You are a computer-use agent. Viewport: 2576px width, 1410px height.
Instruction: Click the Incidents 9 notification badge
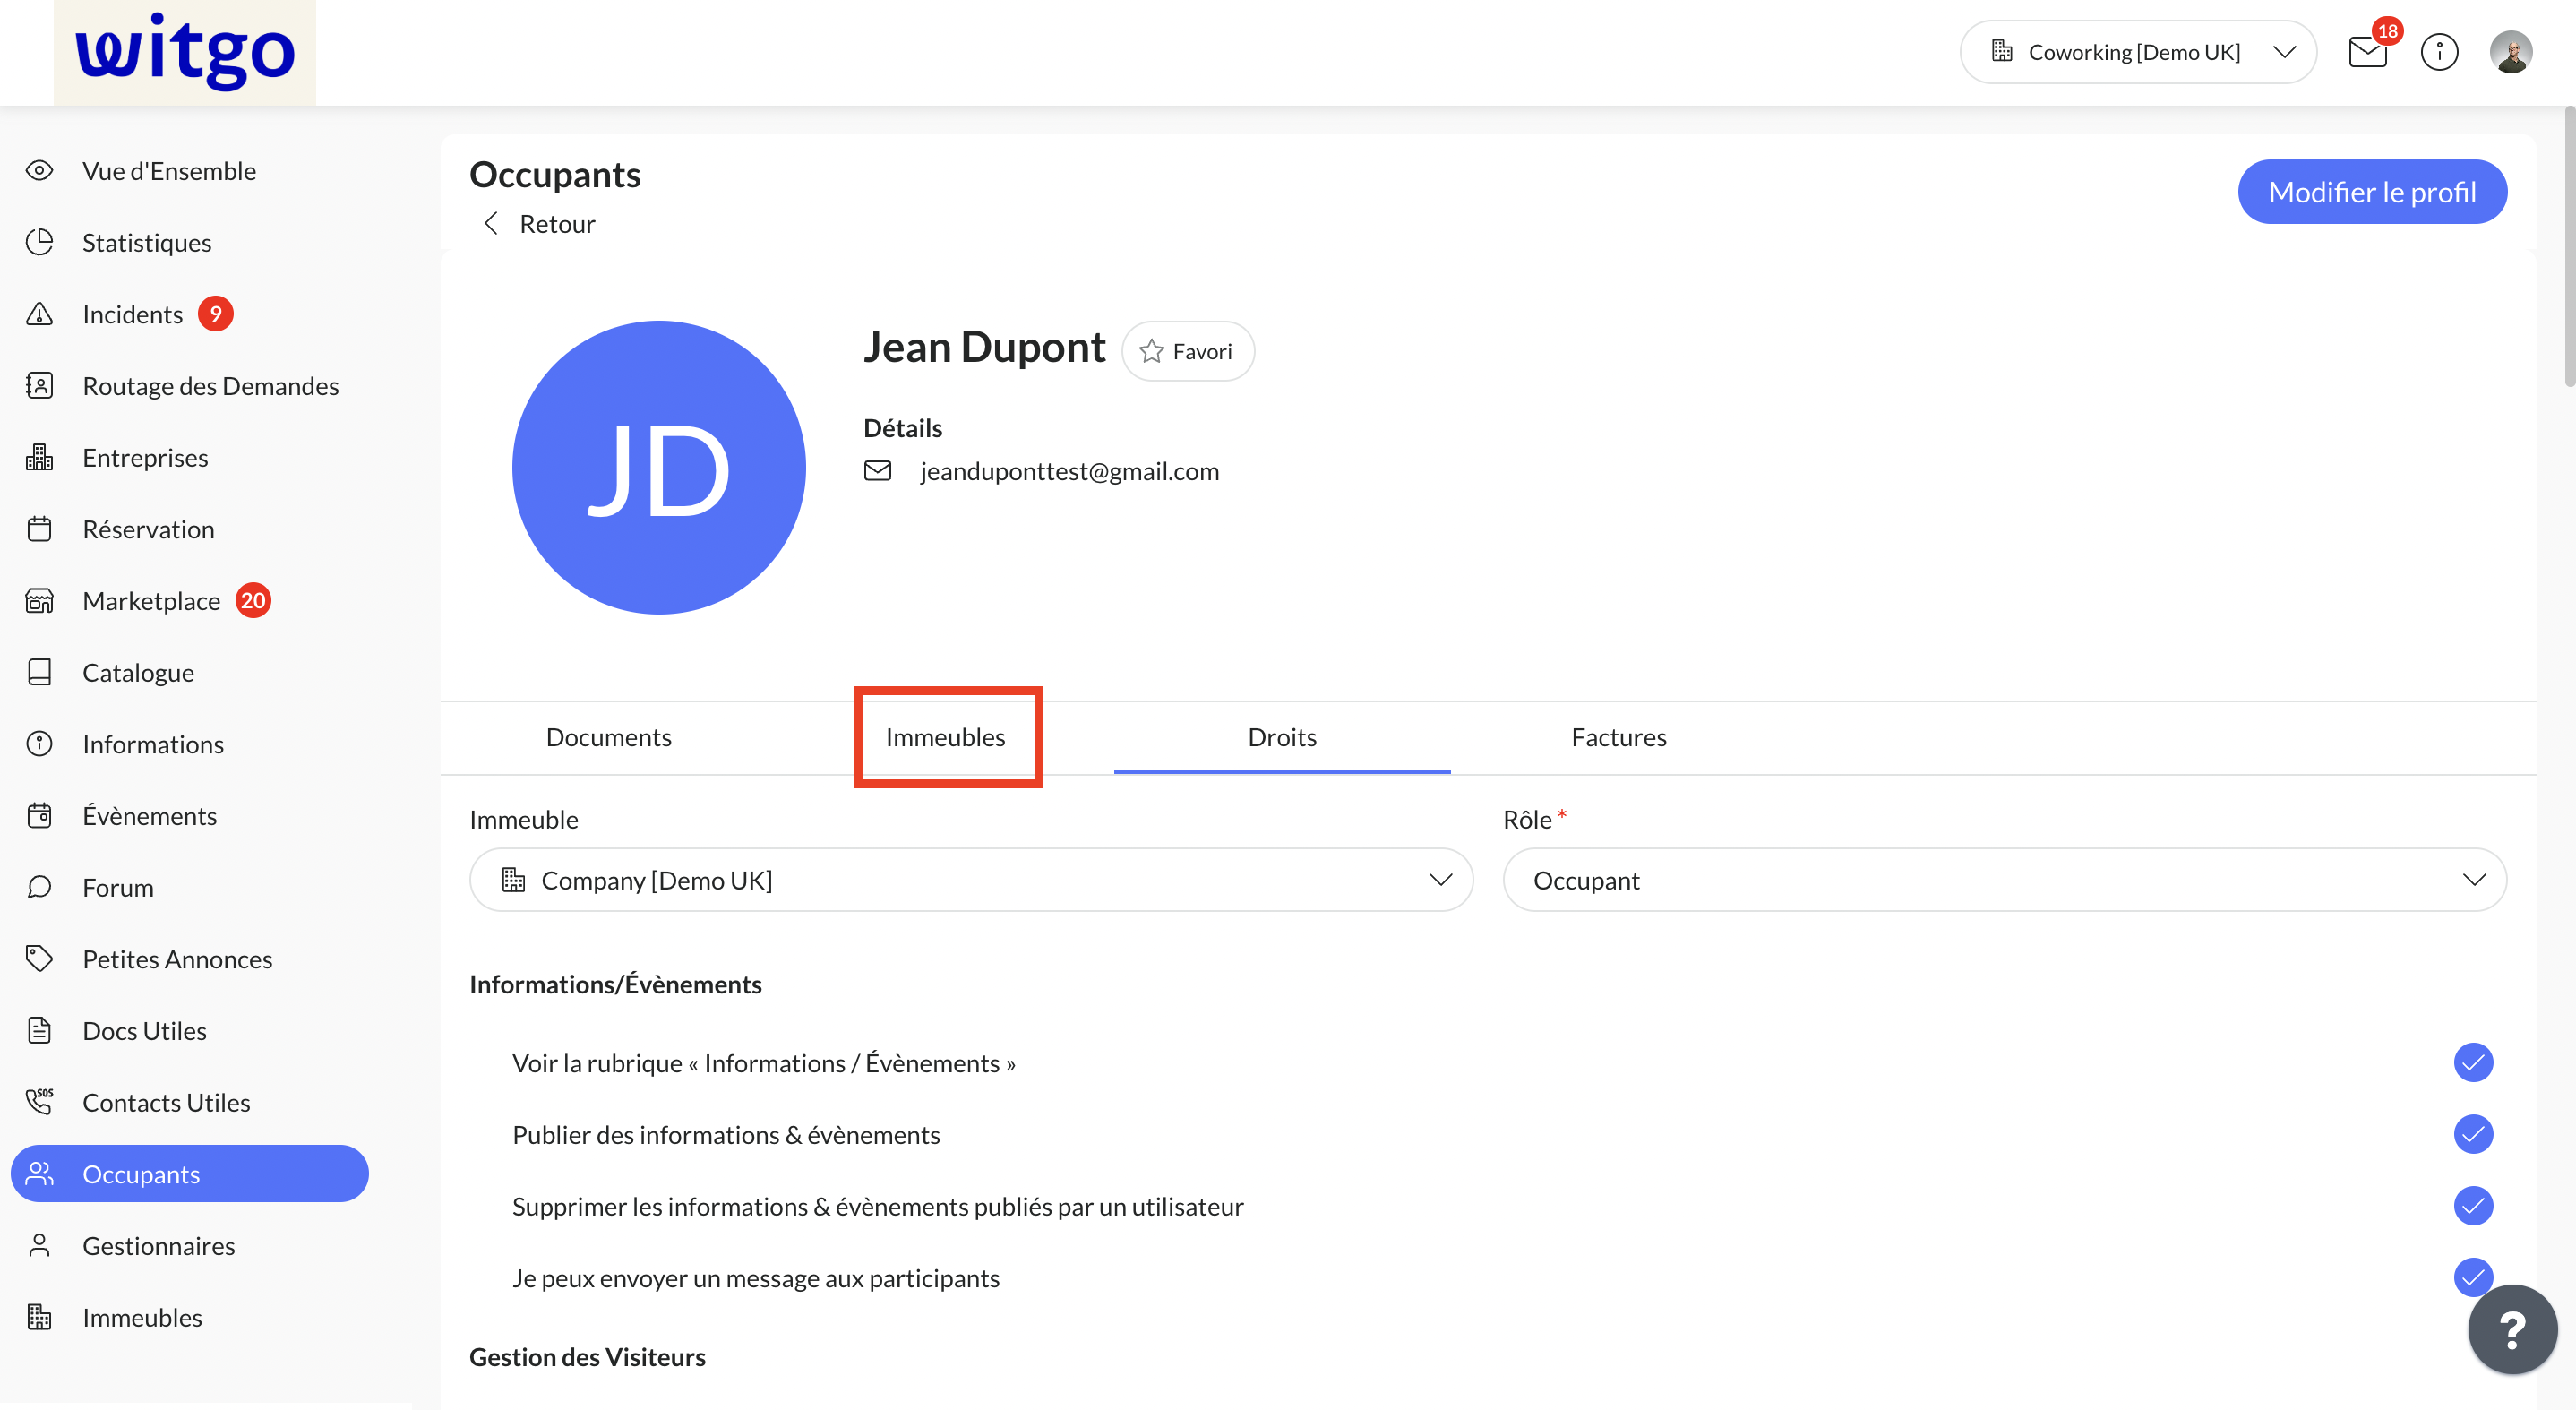(x=215, y=314)
